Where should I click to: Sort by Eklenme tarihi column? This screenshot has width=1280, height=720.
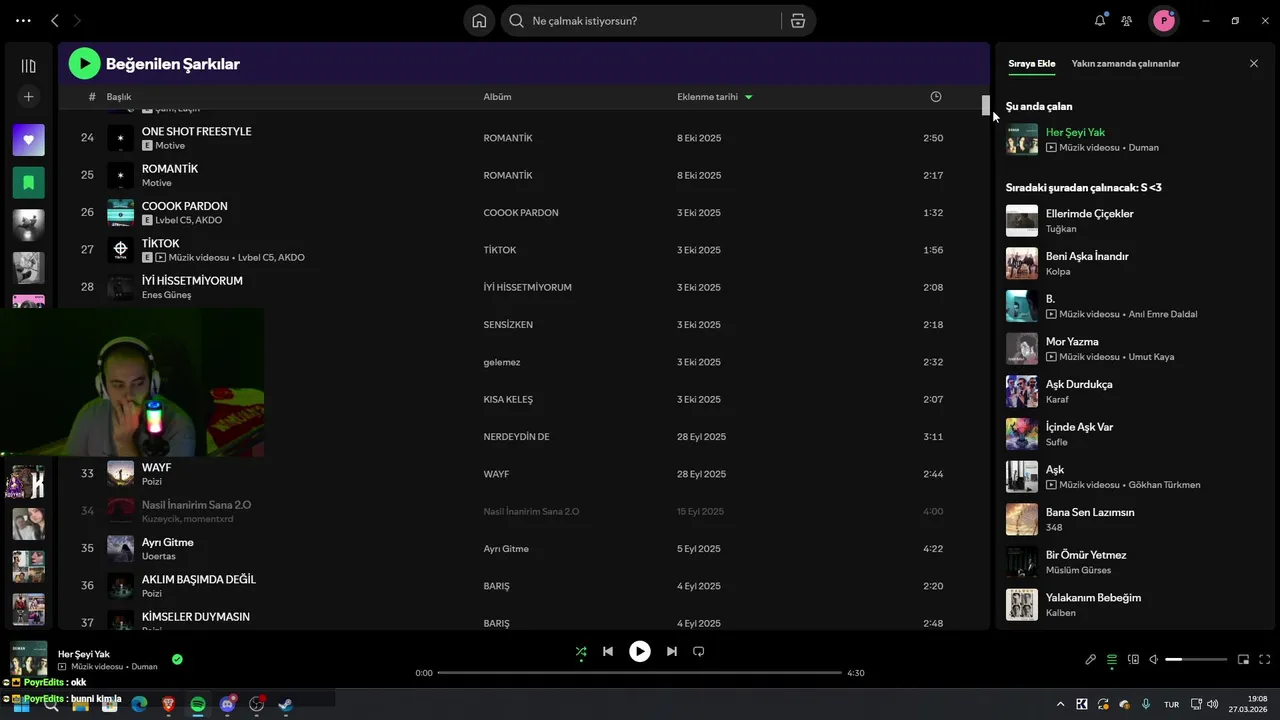tap(714, 97)
